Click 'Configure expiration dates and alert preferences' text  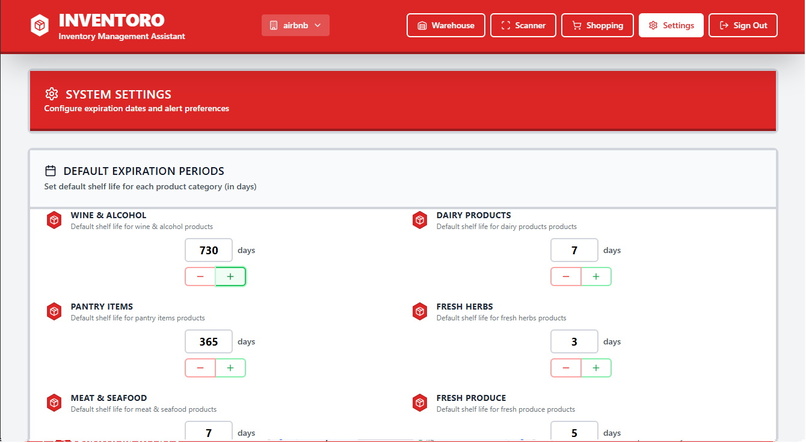coord(137,108)
